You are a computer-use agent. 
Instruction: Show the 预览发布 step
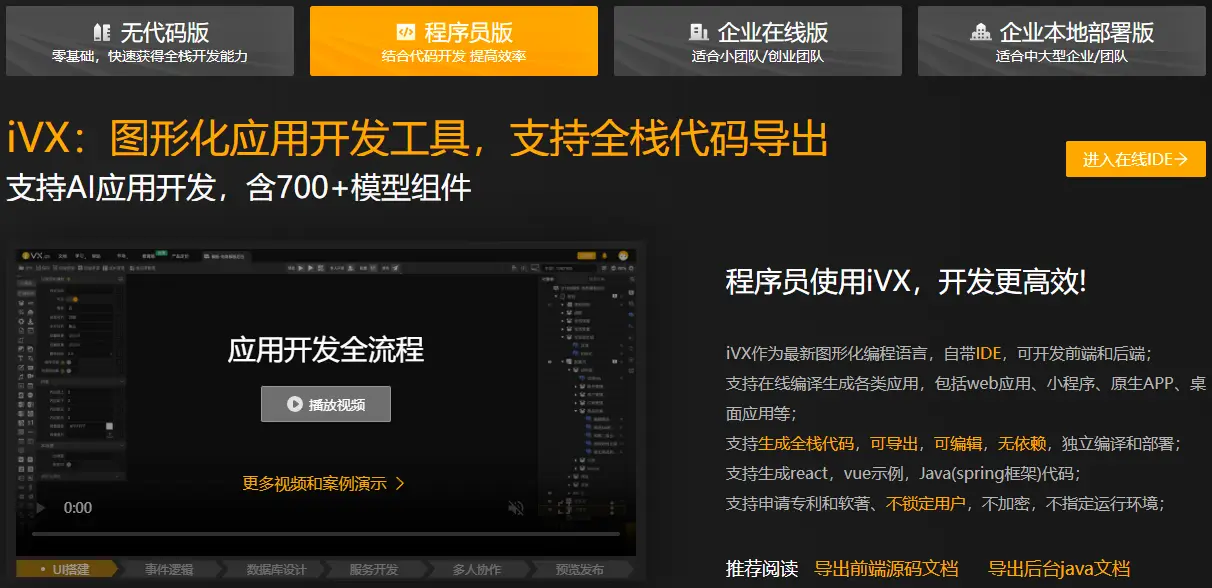[580, 570]
